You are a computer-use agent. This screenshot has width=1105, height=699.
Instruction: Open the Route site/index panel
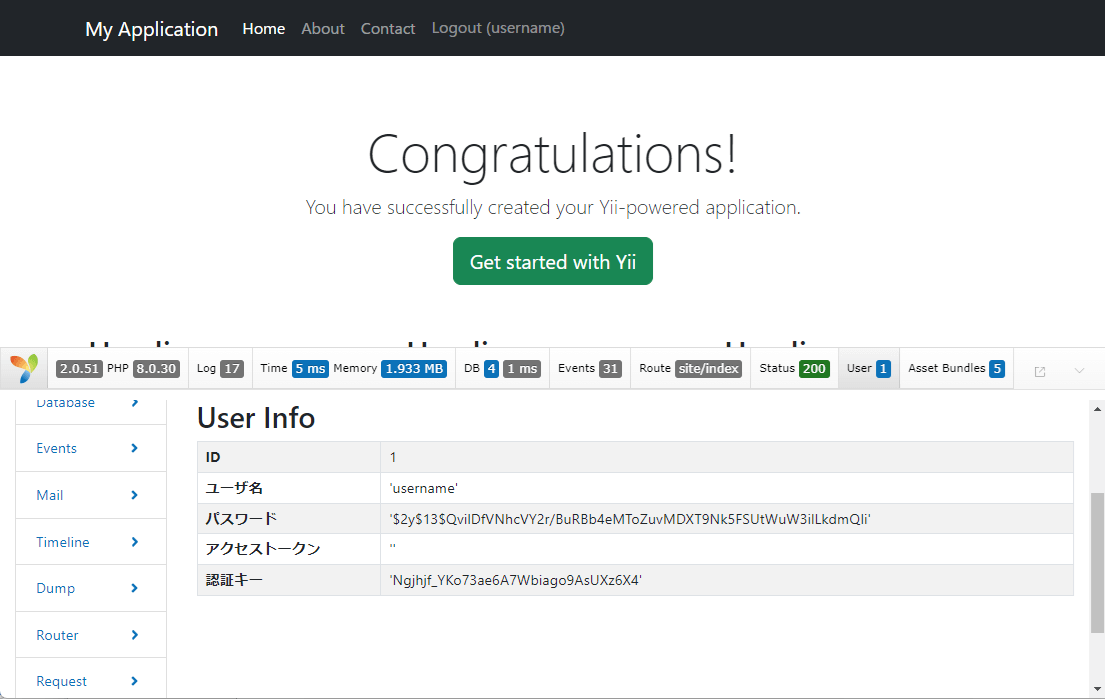689,368
